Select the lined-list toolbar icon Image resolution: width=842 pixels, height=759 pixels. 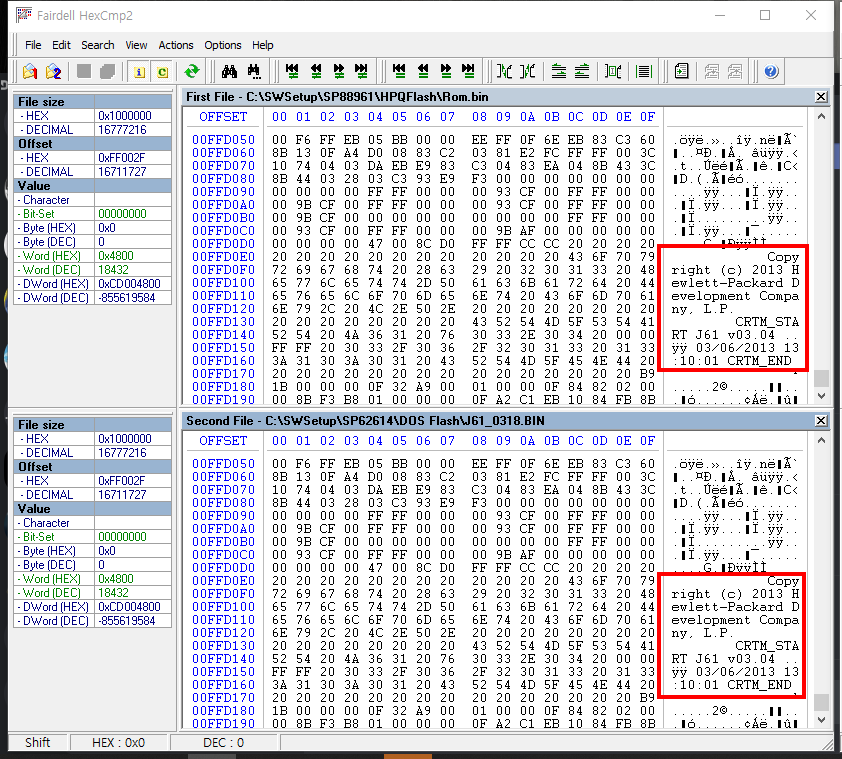pos(643,71)
